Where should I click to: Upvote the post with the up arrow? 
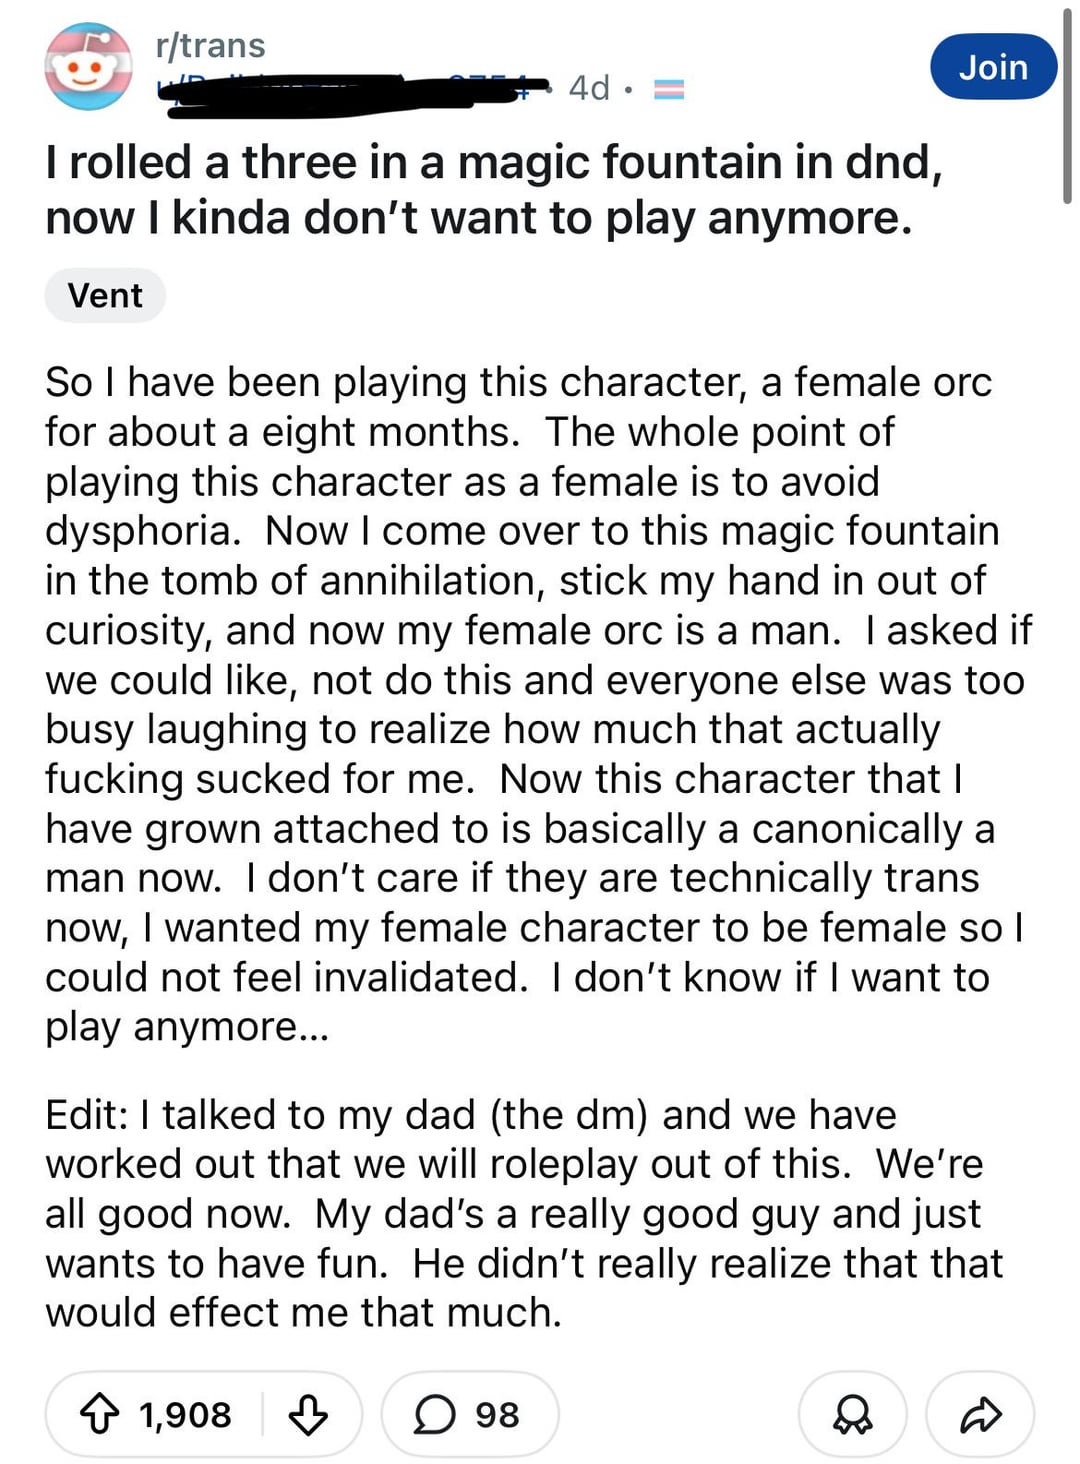[x=99, y=1415]
